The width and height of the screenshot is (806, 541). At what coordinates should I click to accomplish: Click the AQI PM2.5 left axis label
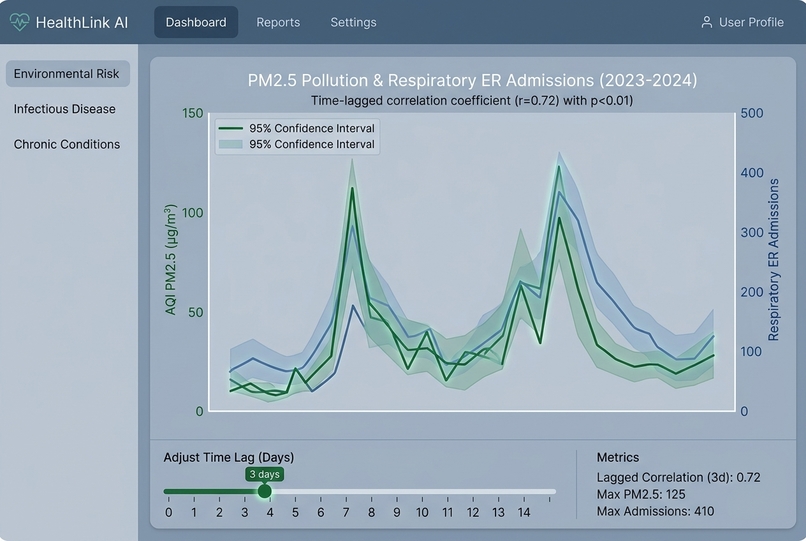click(x=170, y=260)
